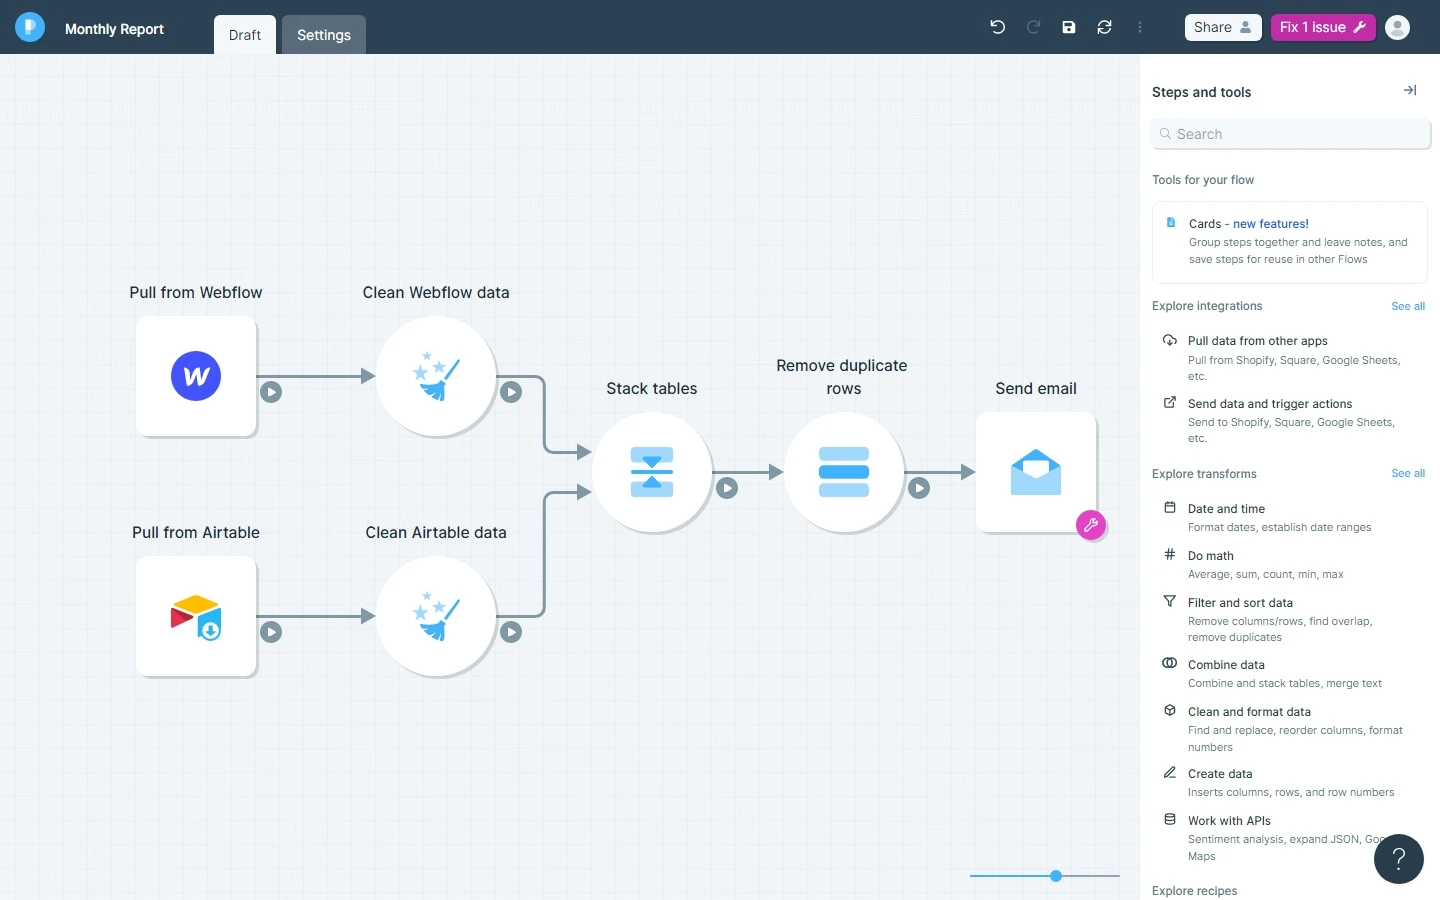Click the Pull from Webflow label
This screenshot has height=900, width=1440.
click(196, 292)
